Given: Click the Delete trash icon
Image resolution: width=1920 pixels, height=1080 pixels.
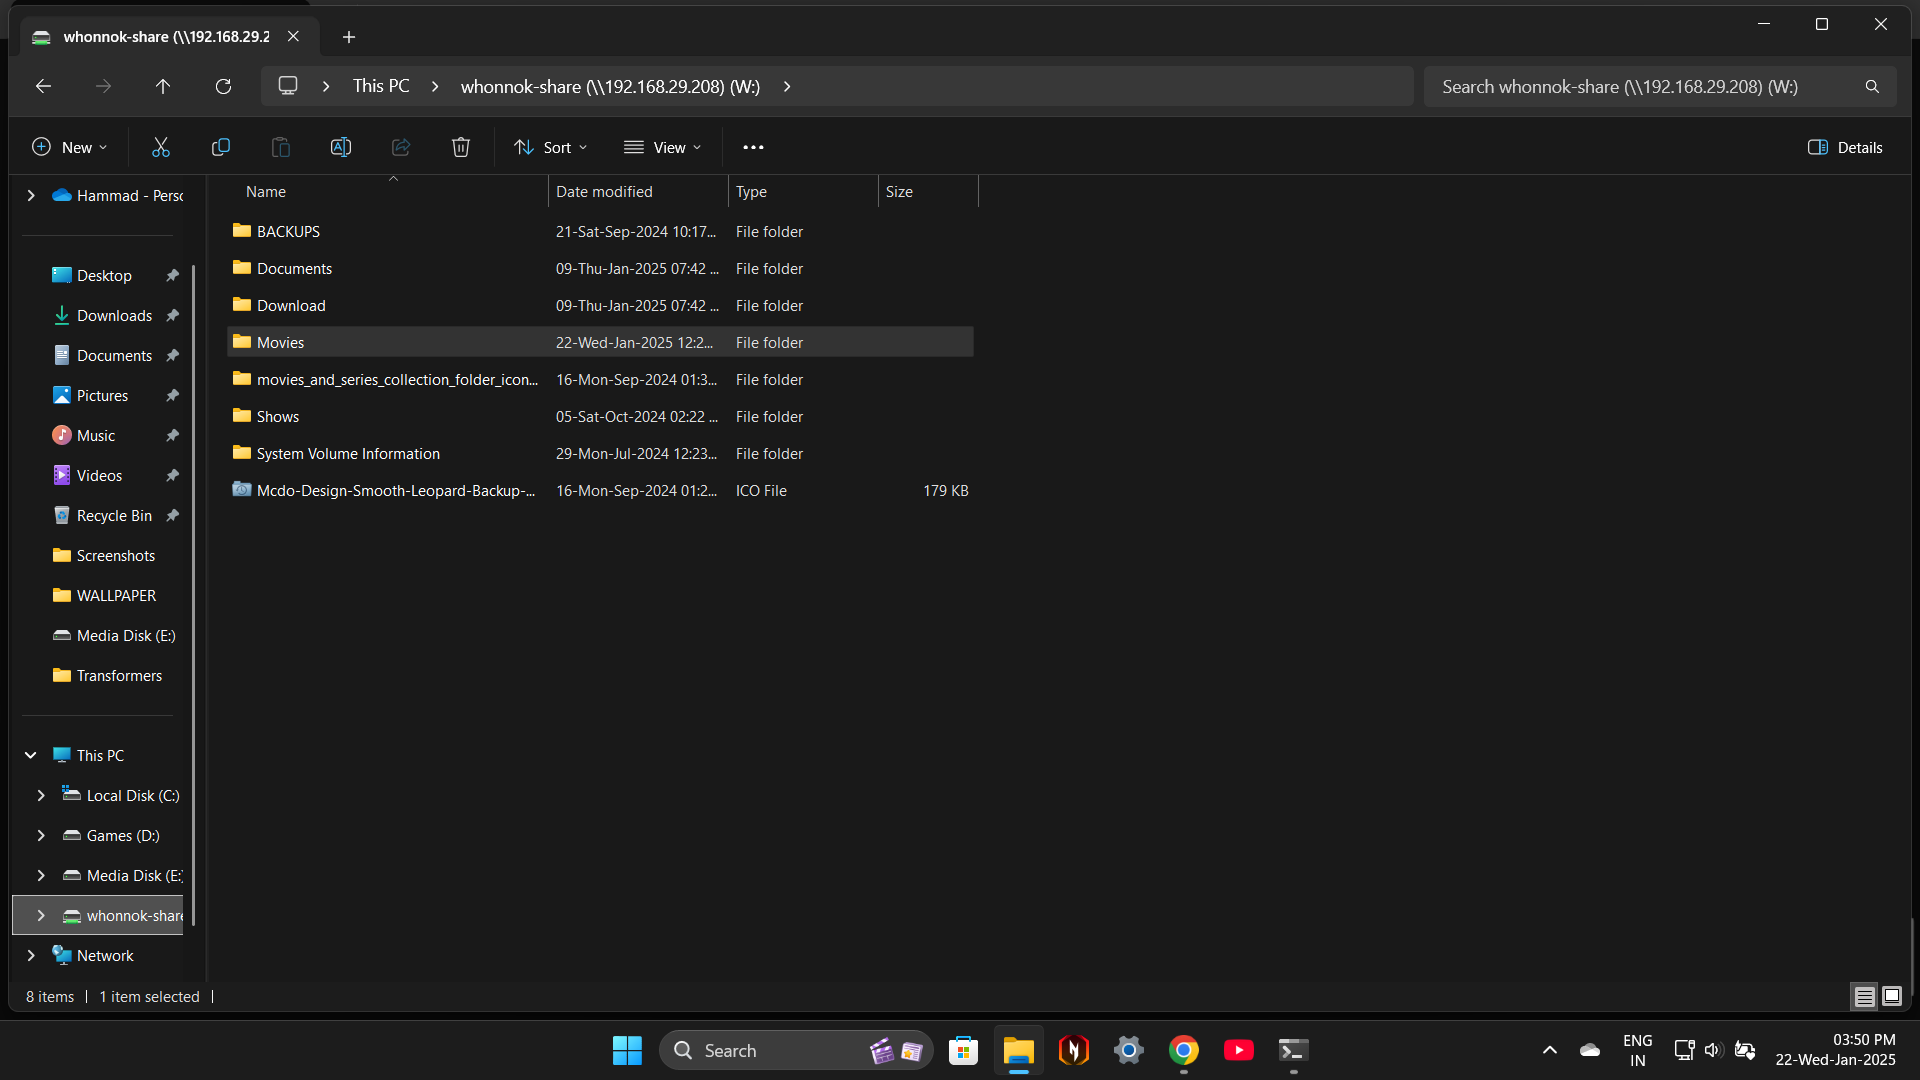Looking at the screenshot, I should [x=460, y=147].
